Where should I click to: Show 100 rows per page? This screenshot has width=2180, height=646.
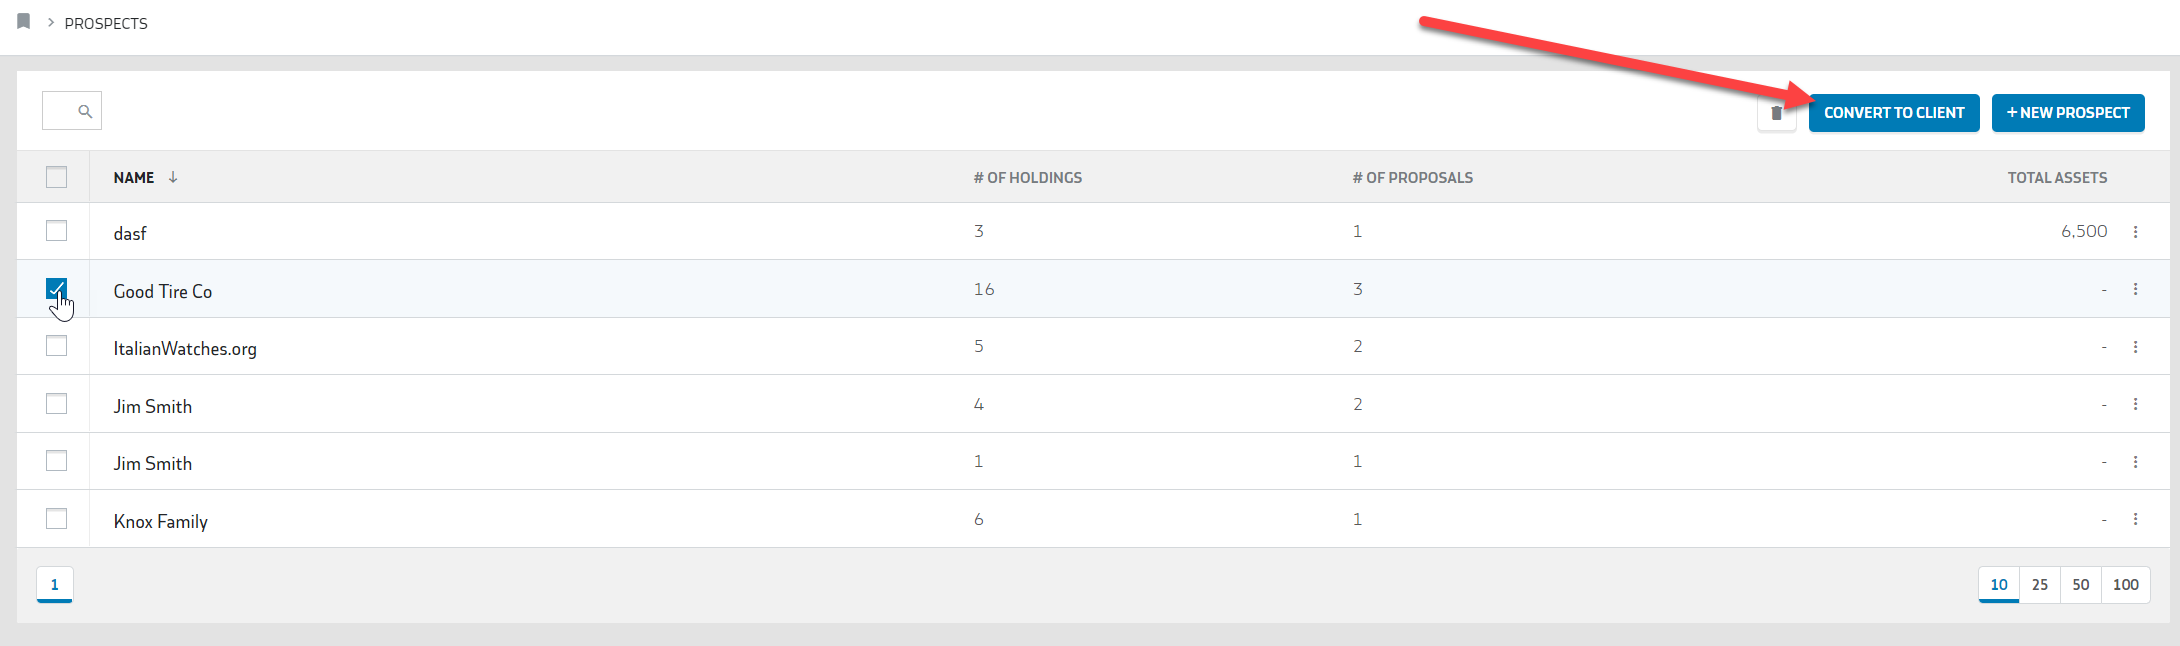click(x=2125, y=585)
